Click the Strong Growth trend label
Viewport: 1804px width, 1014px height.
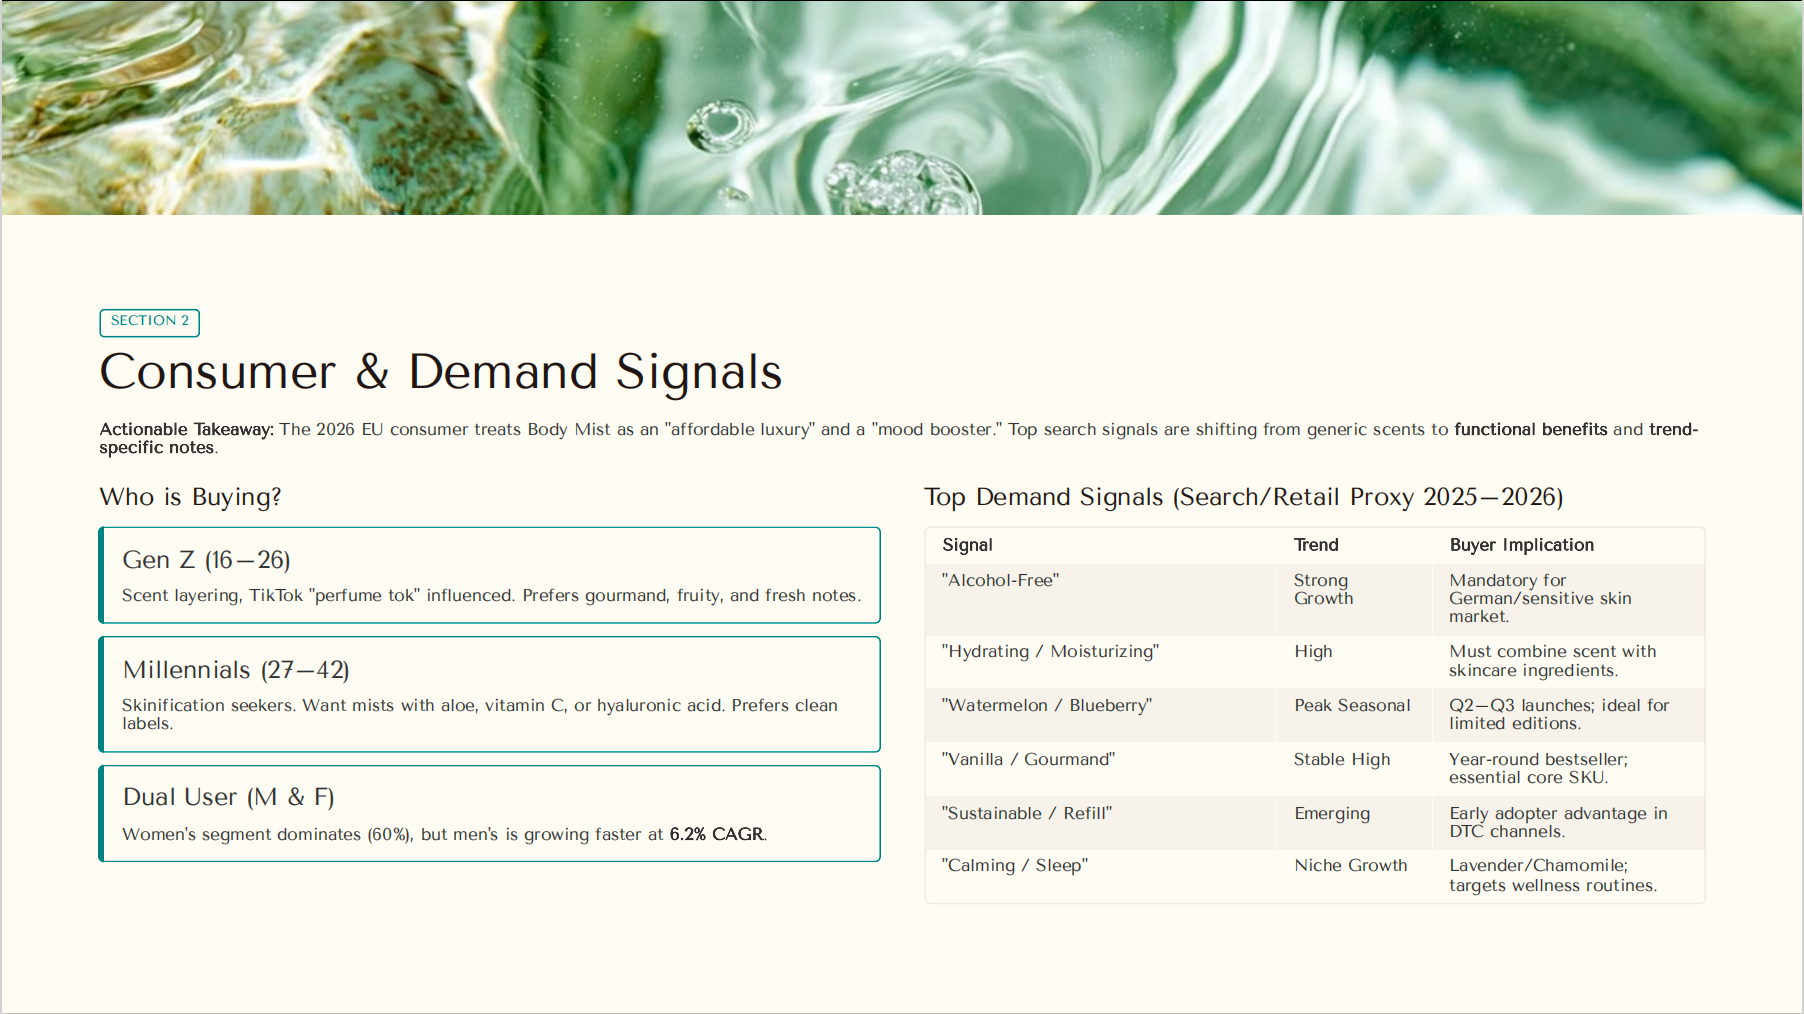tap(1322, 589)
